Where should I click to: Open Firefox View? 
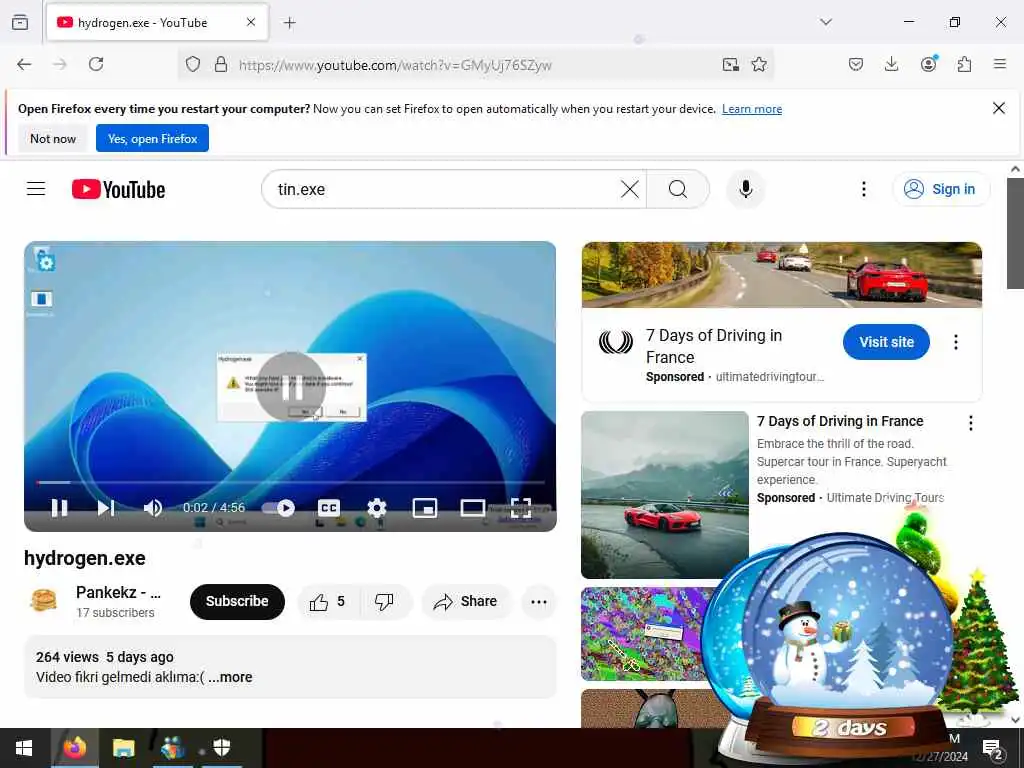coord(20,22)
